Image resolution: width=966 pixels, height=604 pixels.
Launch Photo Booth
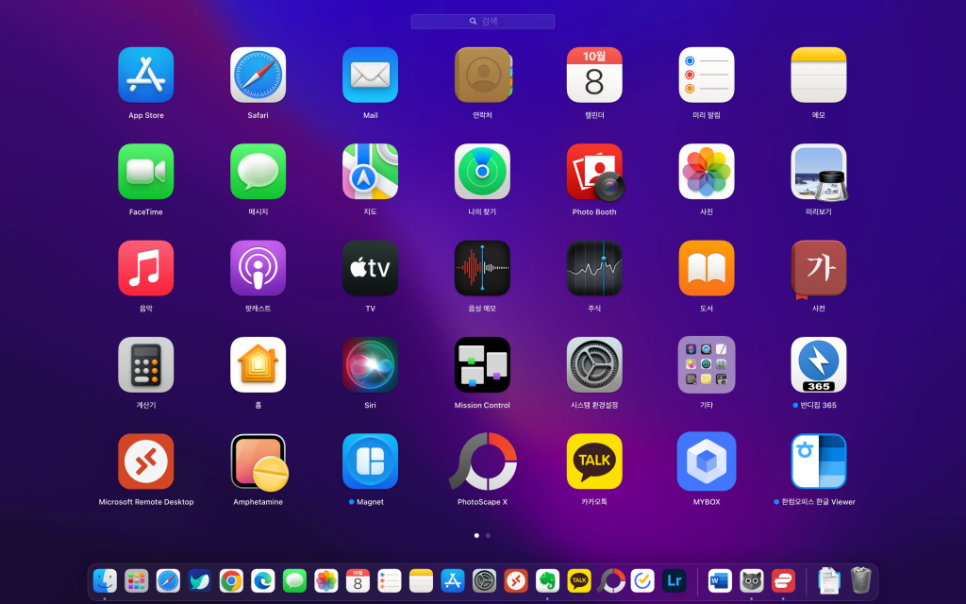point(595,171)
